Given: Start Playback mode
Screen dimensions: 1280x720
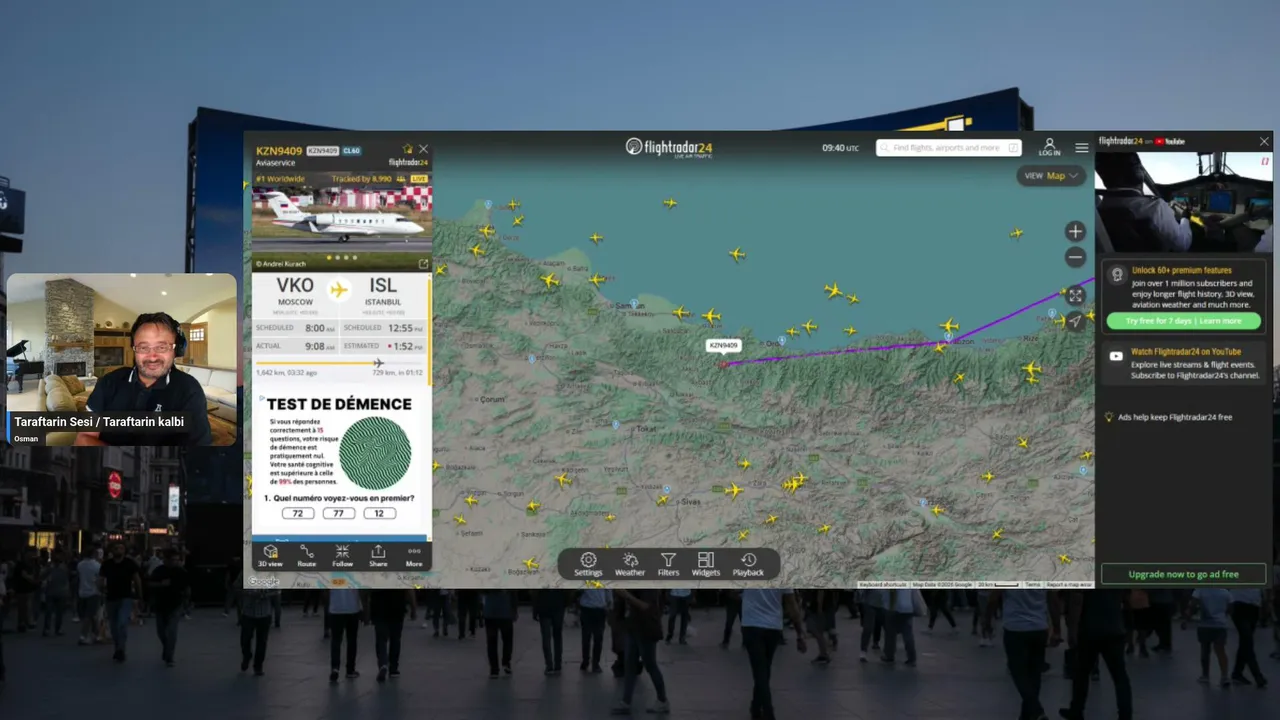Looking at the screenshot, I should tap(748, 565).
